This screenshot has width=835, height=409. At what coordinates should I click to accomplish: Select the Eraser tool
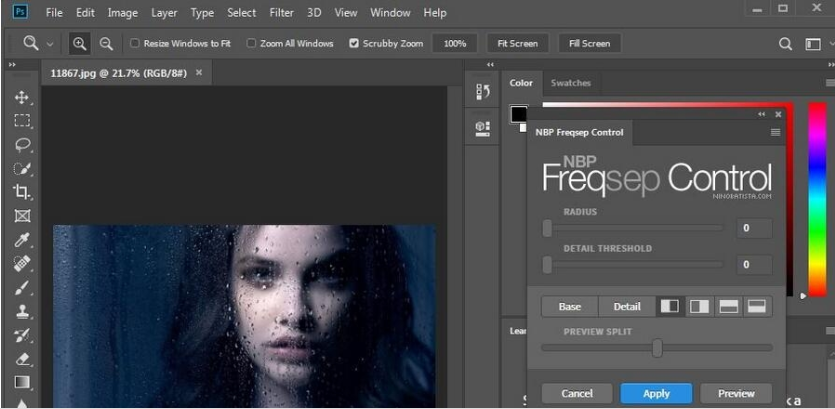pyautogui.click(x=22, y=358)
